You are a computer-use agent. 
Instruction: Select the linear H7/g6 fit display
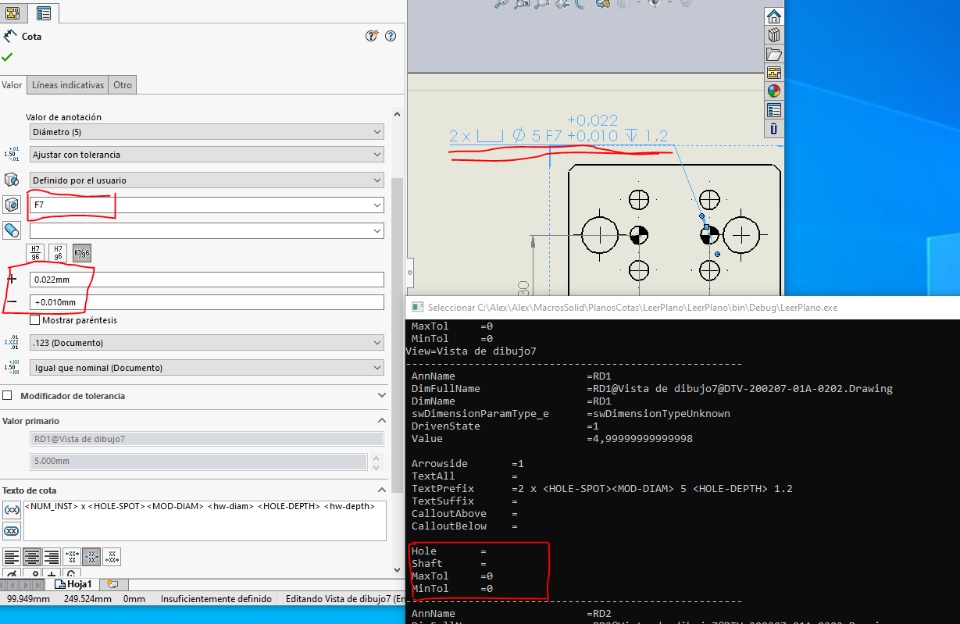(81, 252)
